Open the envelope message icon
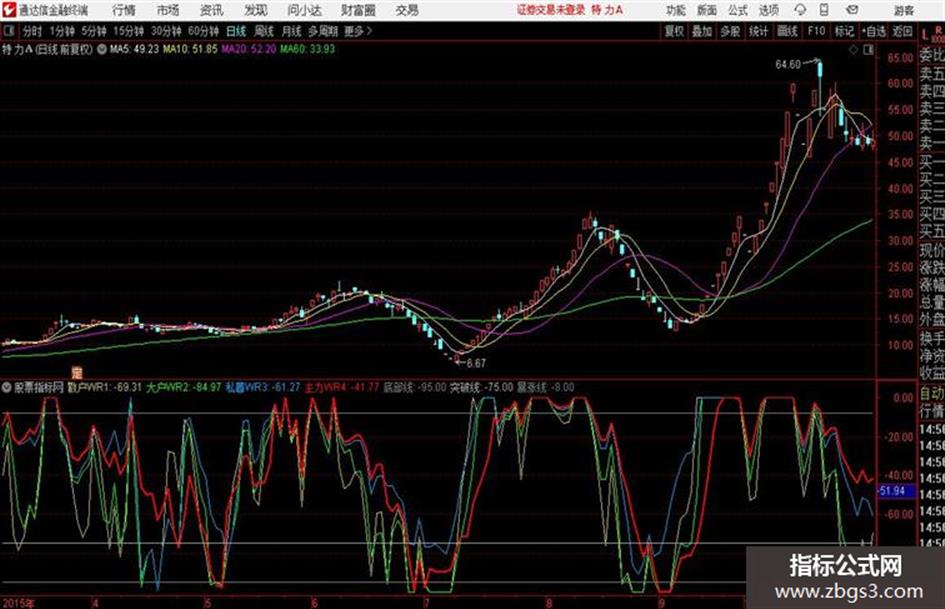Viewport: 945px width, 609px height. [x=852, y=10]
